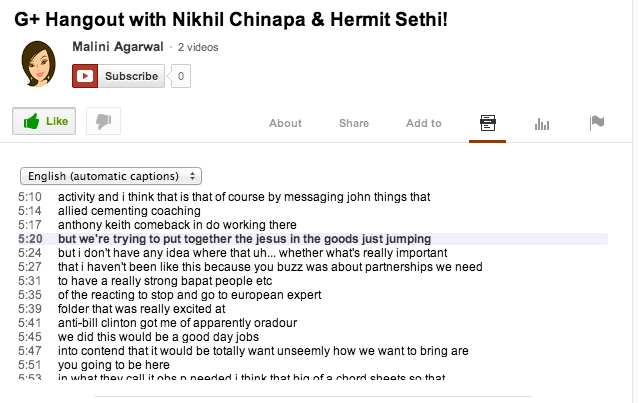The height and width of the screenshot is (403, 639).
Task: Open the Add to tab
Action: coord(423,123)
